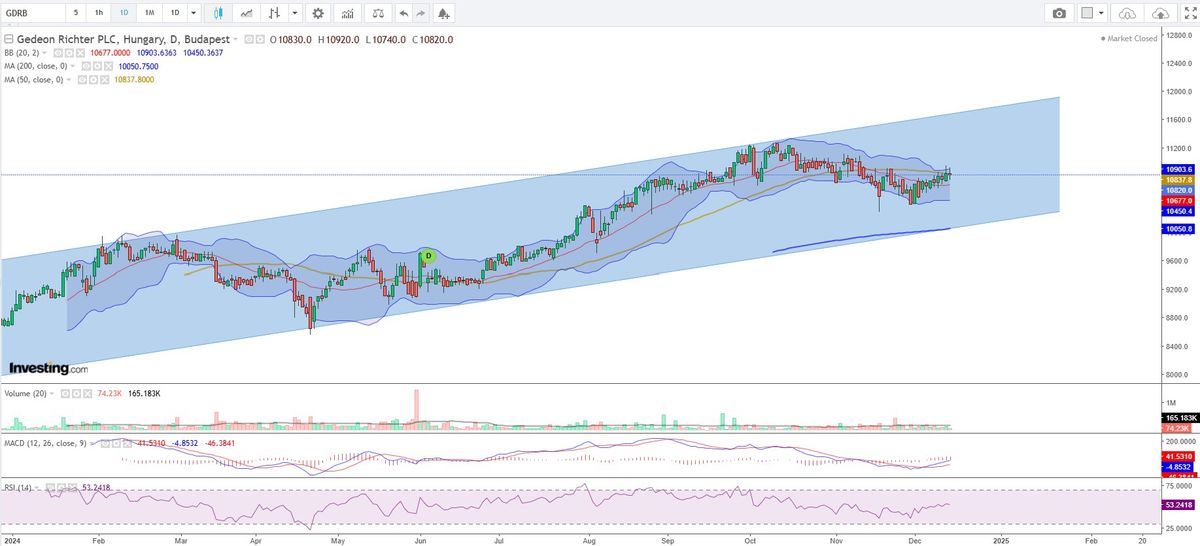This screenshot has height=546, width=1200.
Task: Click the 53.2418 RSI value label
Action: [1180, 507]
